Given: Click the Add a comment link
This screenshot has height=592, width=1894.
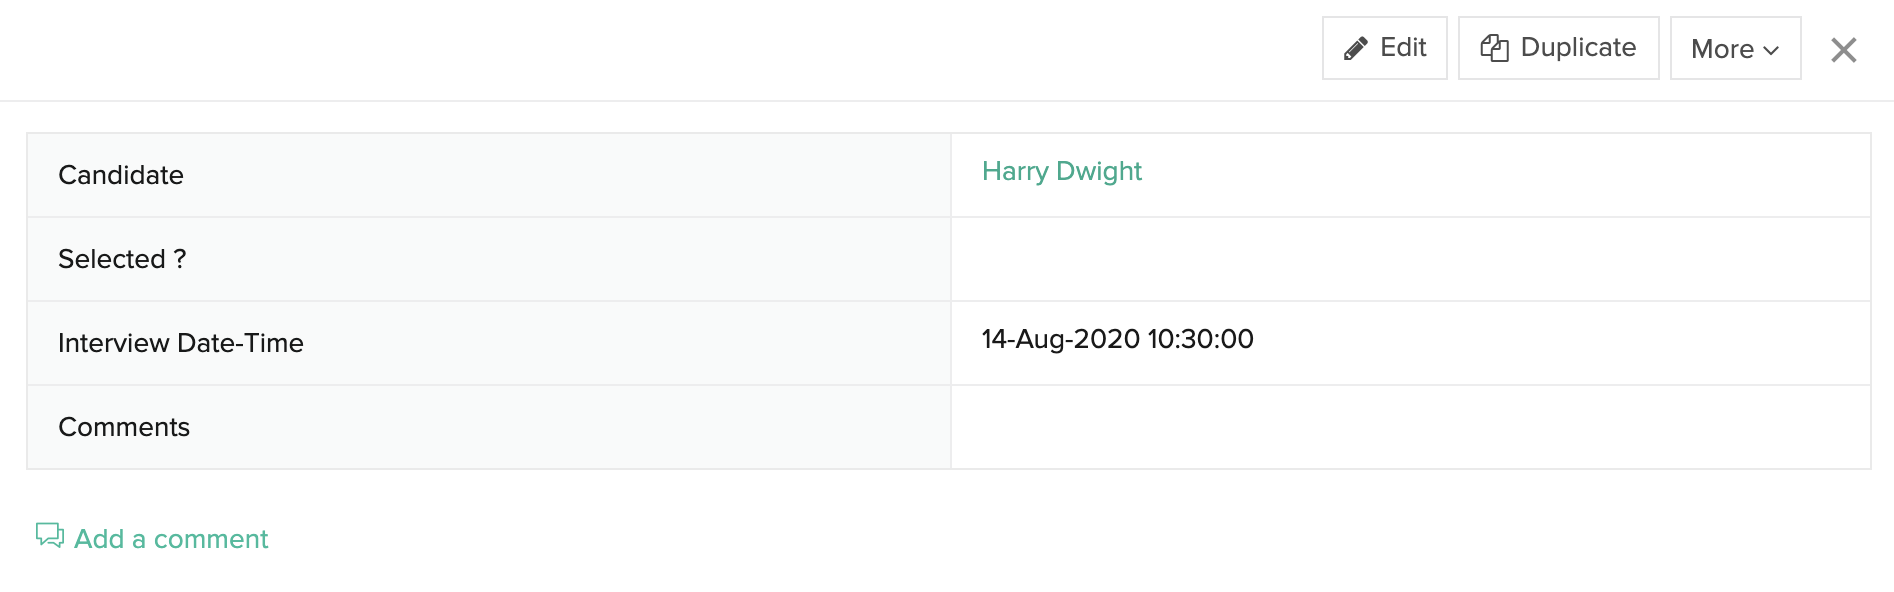Looking at the screenshot, I should [x=171, y=539].
